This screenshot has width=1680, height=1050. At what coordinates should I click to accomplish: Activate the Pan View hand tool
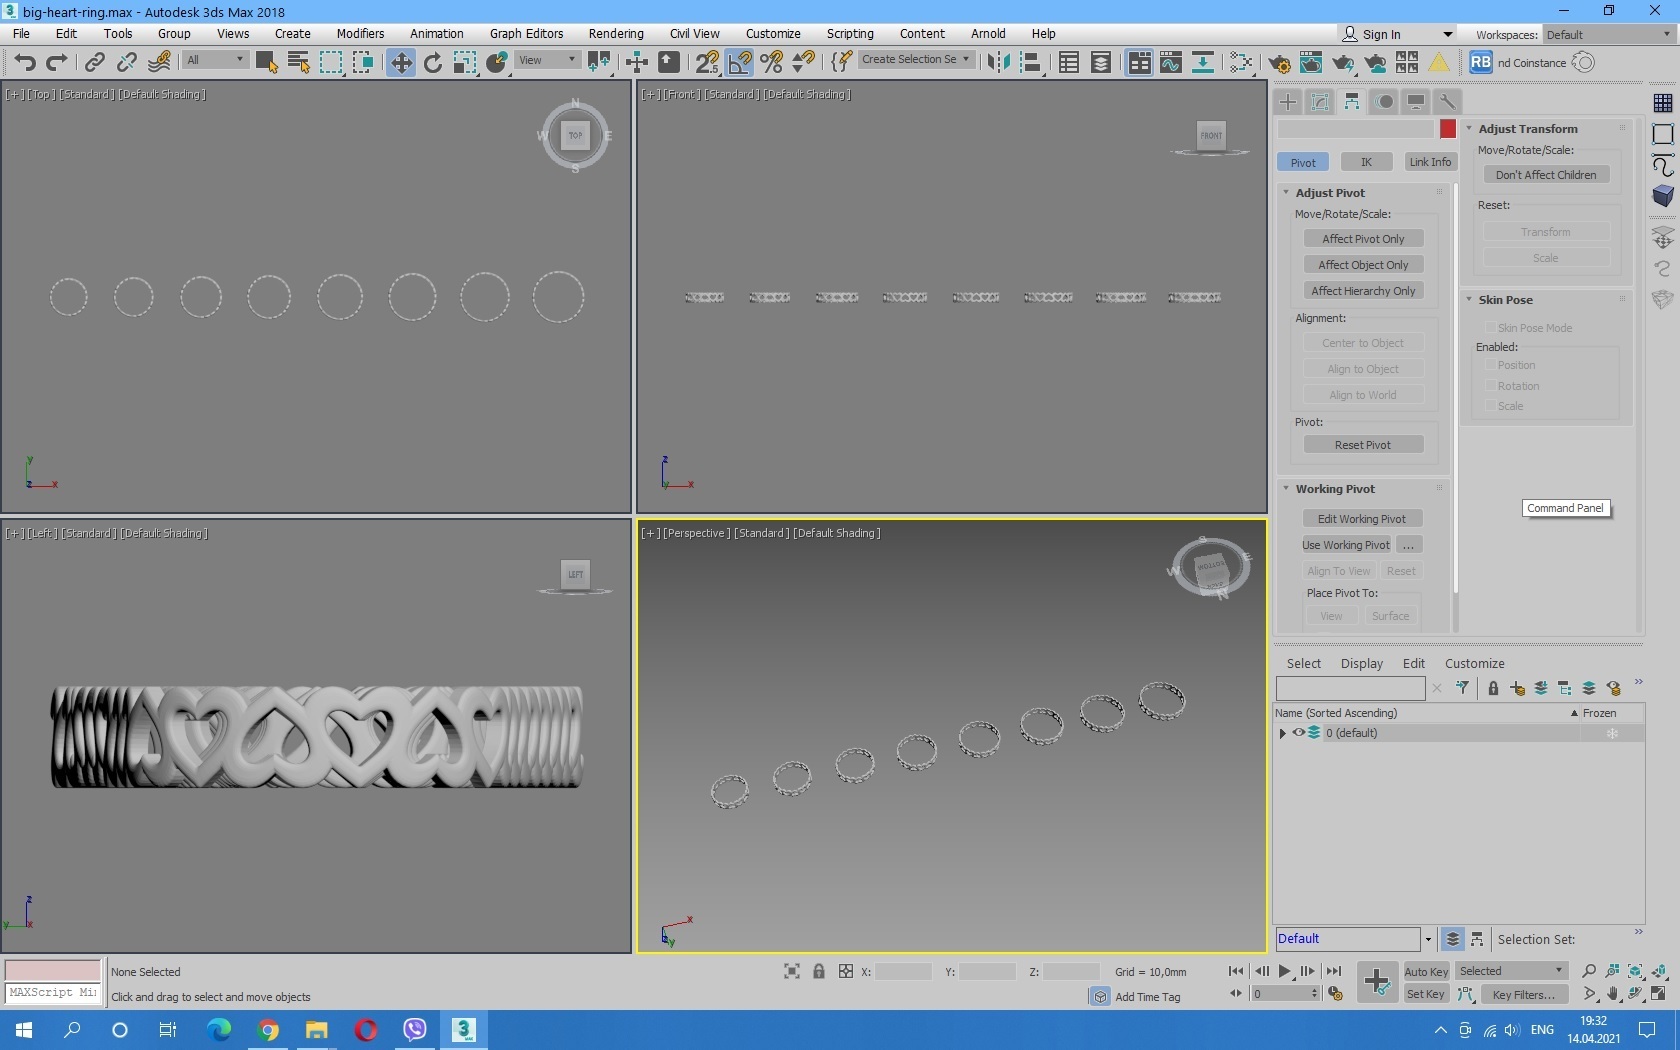(1613, 994)
